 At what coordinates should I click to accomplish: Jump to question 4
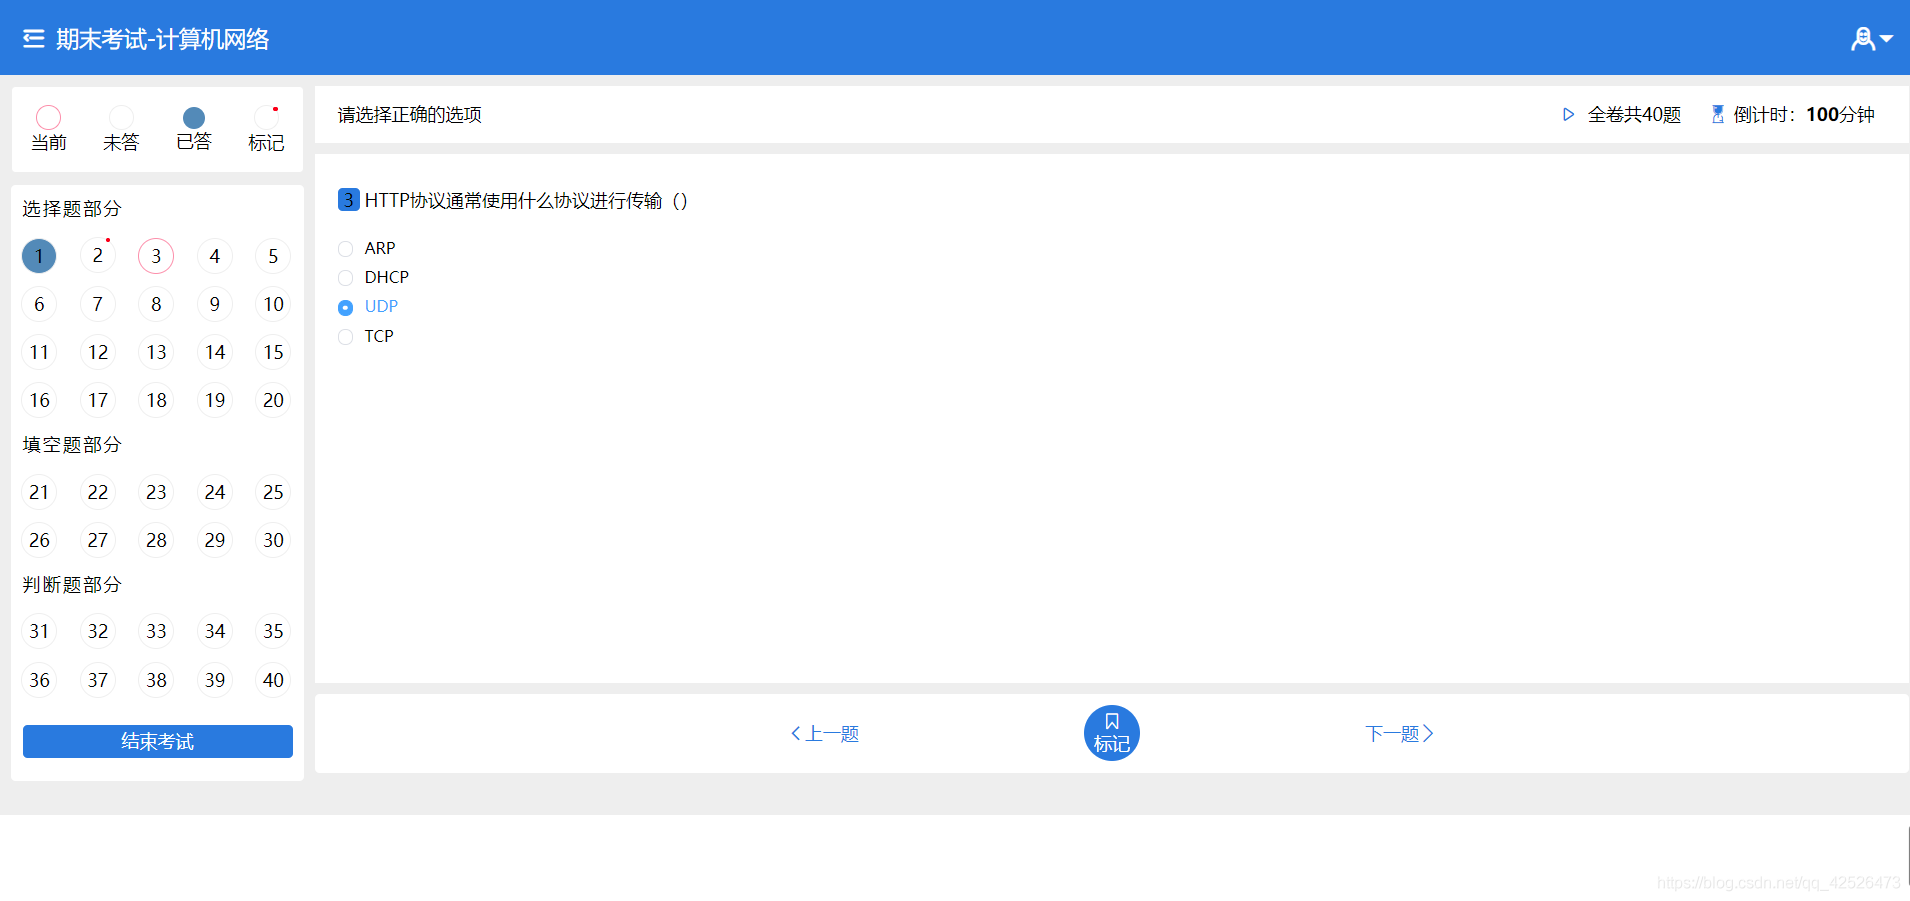click(x=215, y=256)
